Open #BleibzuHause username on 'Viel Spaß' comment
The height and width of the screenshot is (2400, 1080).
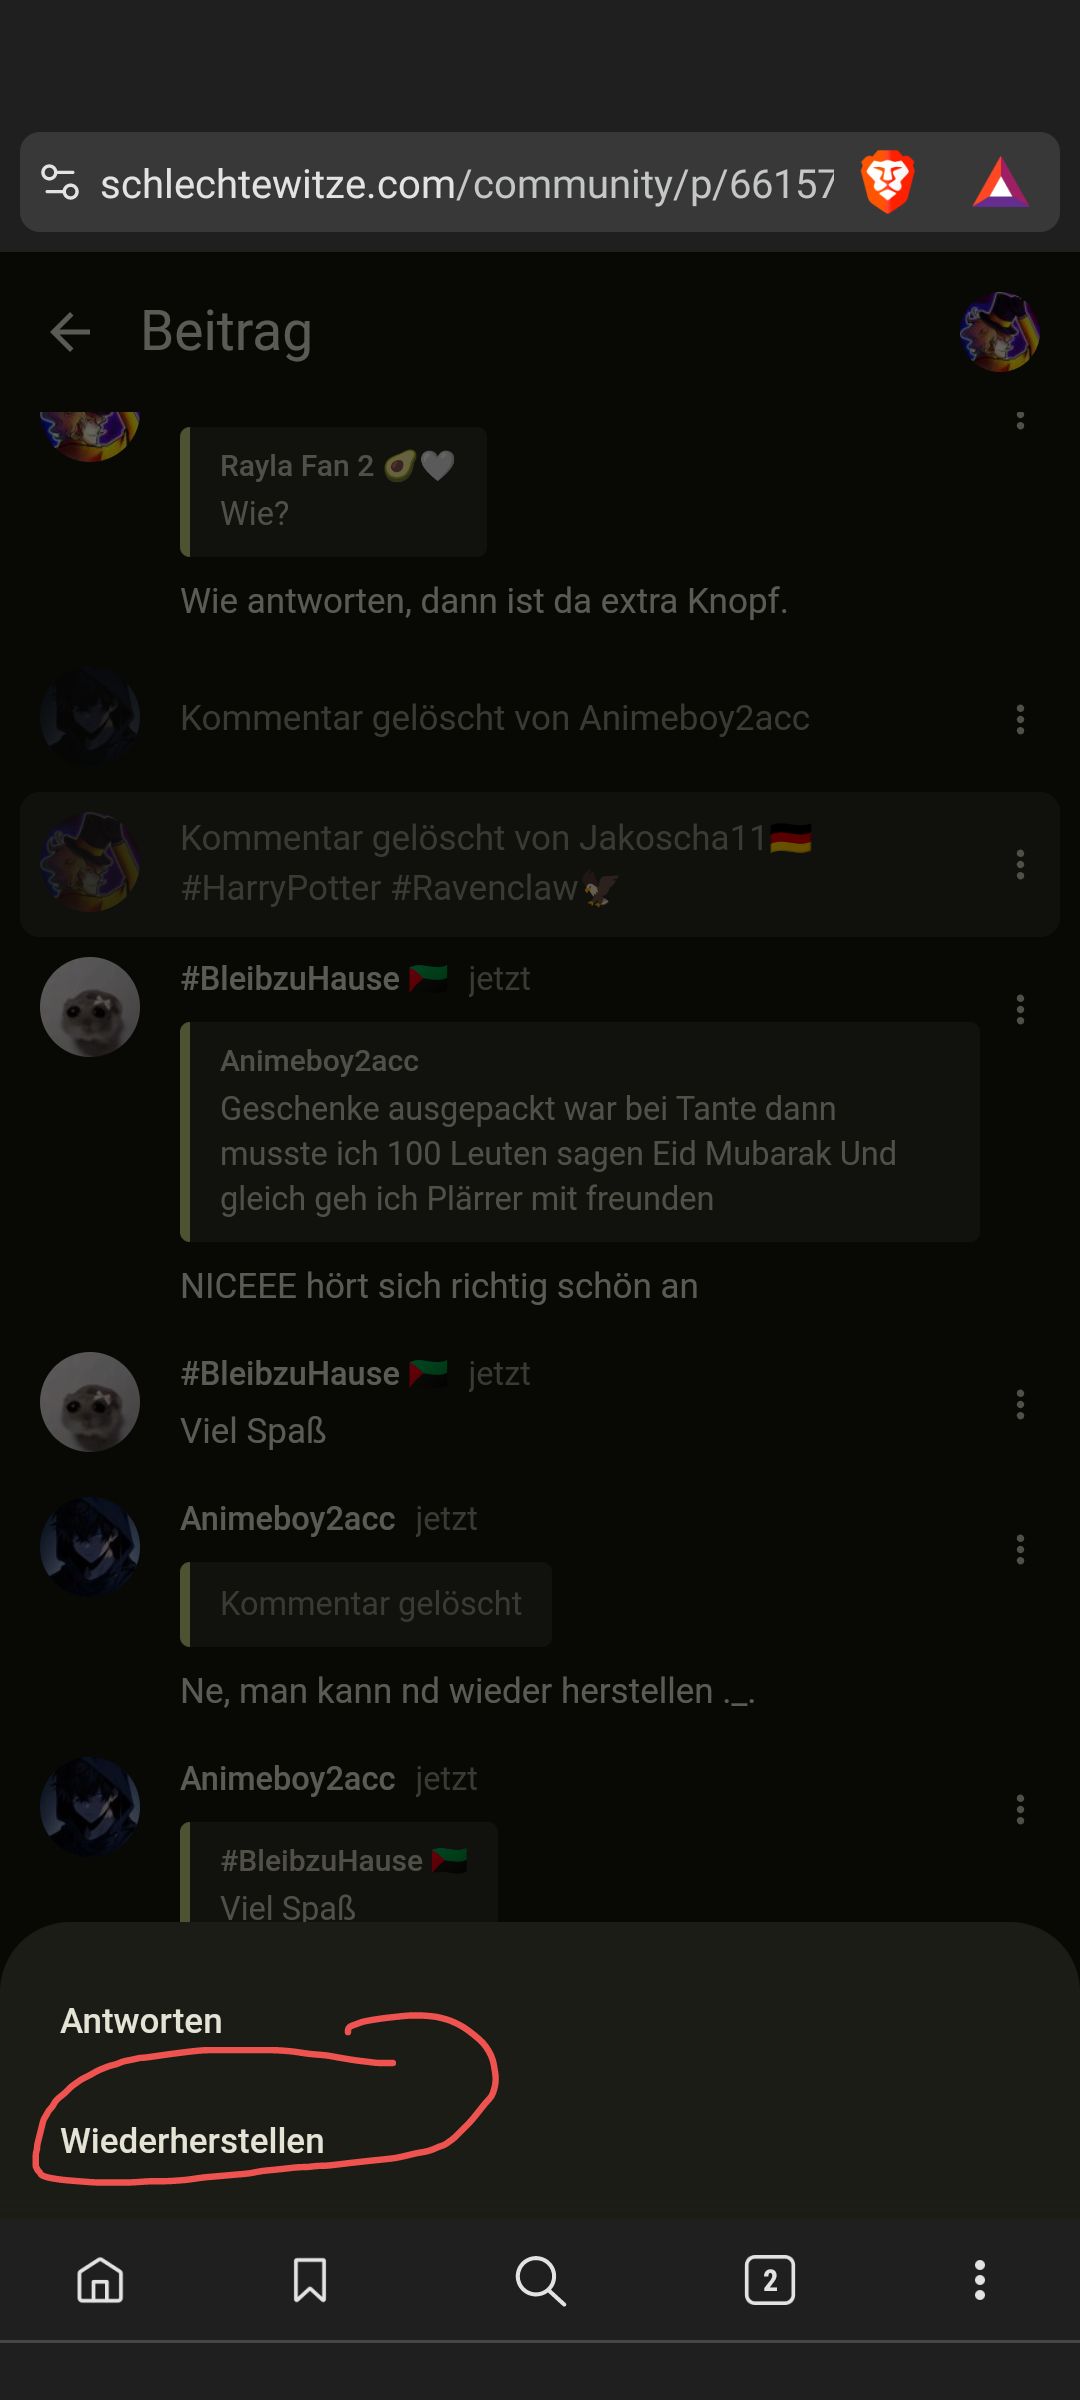[x=290, y=1374]
